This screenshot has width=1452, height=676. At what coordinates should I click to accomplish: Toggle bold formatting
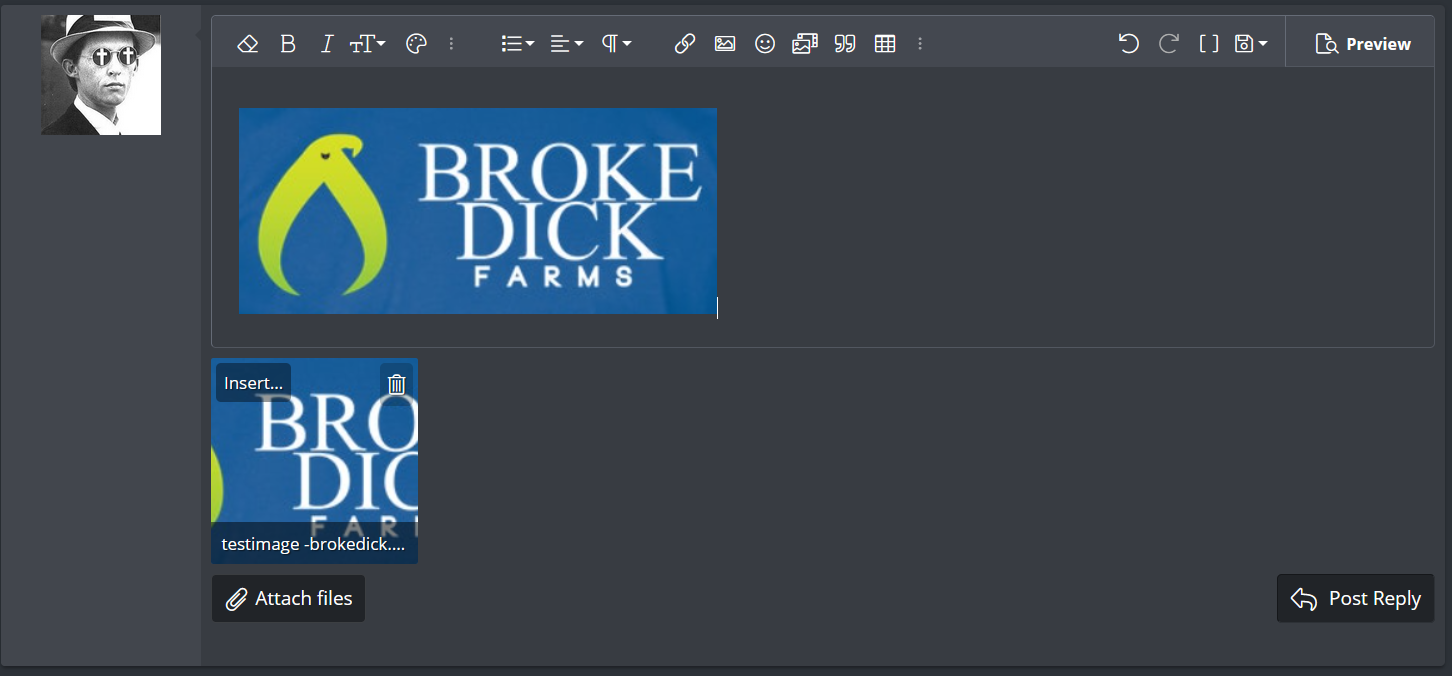[x=288, y=44]
